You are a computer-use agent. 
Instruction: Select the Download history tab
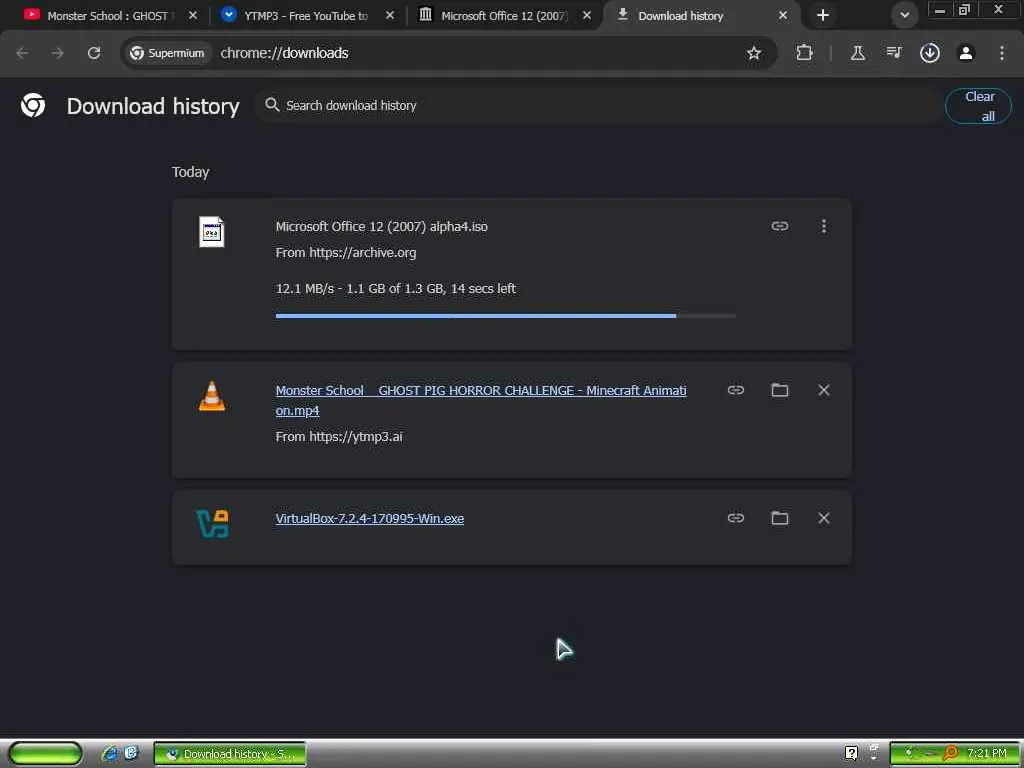[680, 16]
